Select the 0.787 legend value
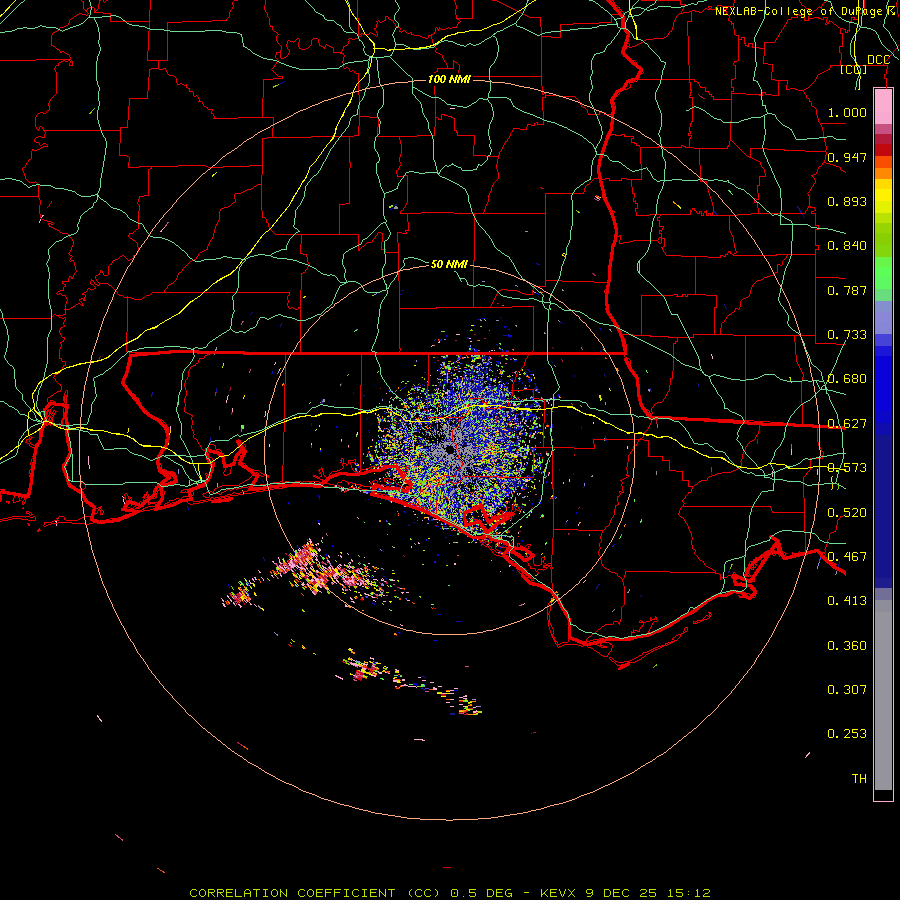This screenshot has height=900, width=900. [x=847, y=290]
